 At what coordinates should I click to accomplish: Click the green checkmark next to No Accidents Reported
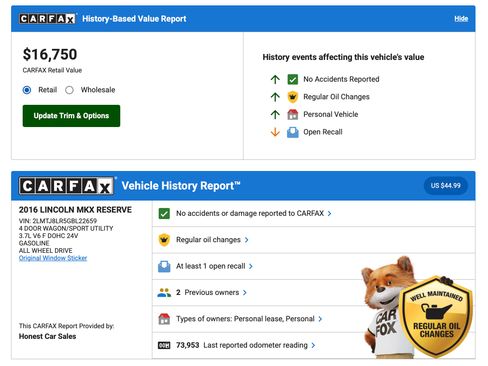click(293, 79)
